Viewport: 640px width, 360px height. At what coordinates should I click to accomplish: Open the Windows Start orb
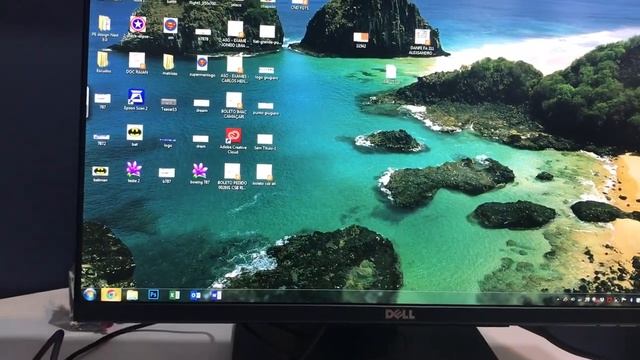point(89,294)
